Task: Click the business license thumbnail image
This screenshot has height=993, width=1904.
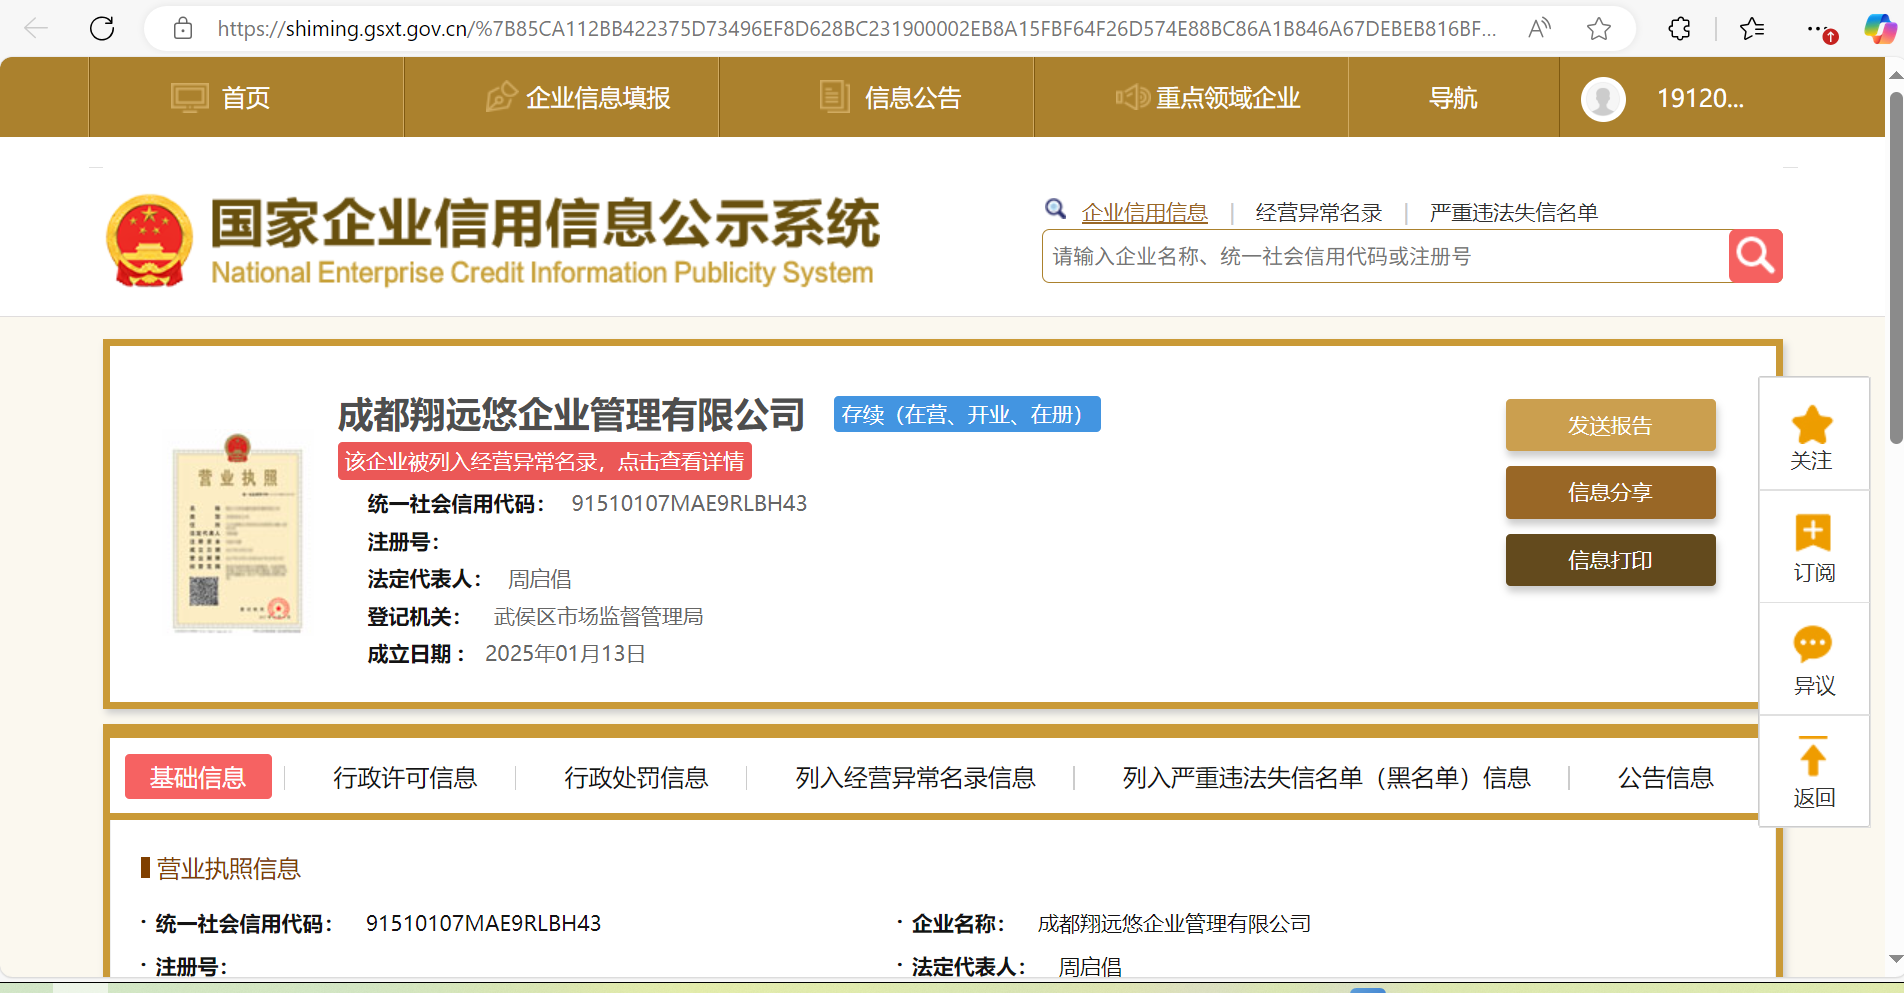Action: [x=237, y=534]
